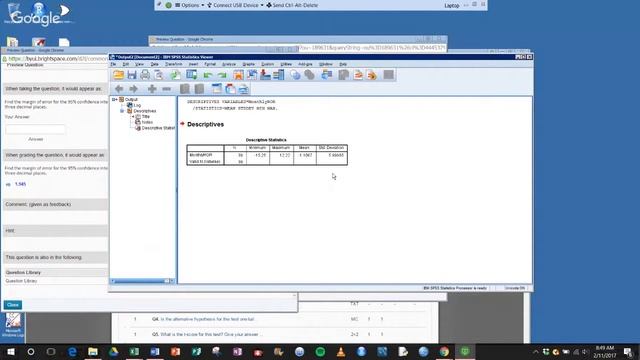Open the Window menu in SPSS
The width and height of the screenshot is (640, 360).
pos(325,64)
